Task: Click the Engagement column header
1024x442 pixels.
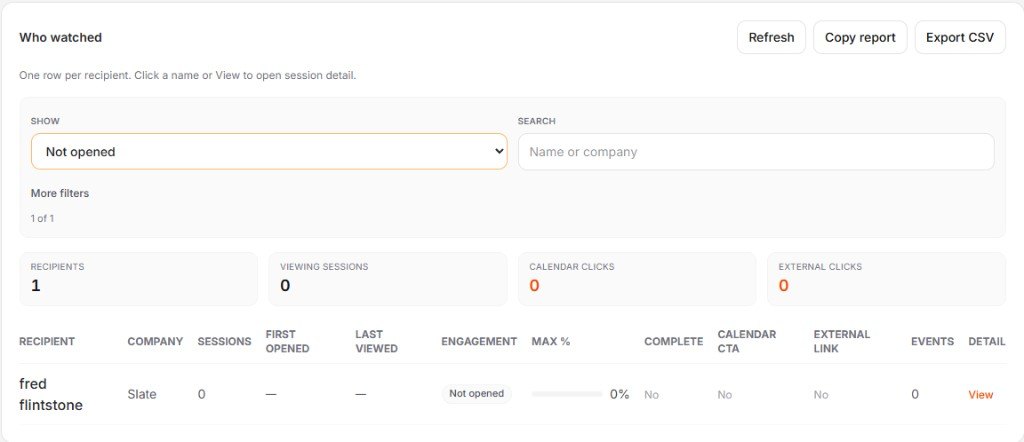Action: [479, 341]
